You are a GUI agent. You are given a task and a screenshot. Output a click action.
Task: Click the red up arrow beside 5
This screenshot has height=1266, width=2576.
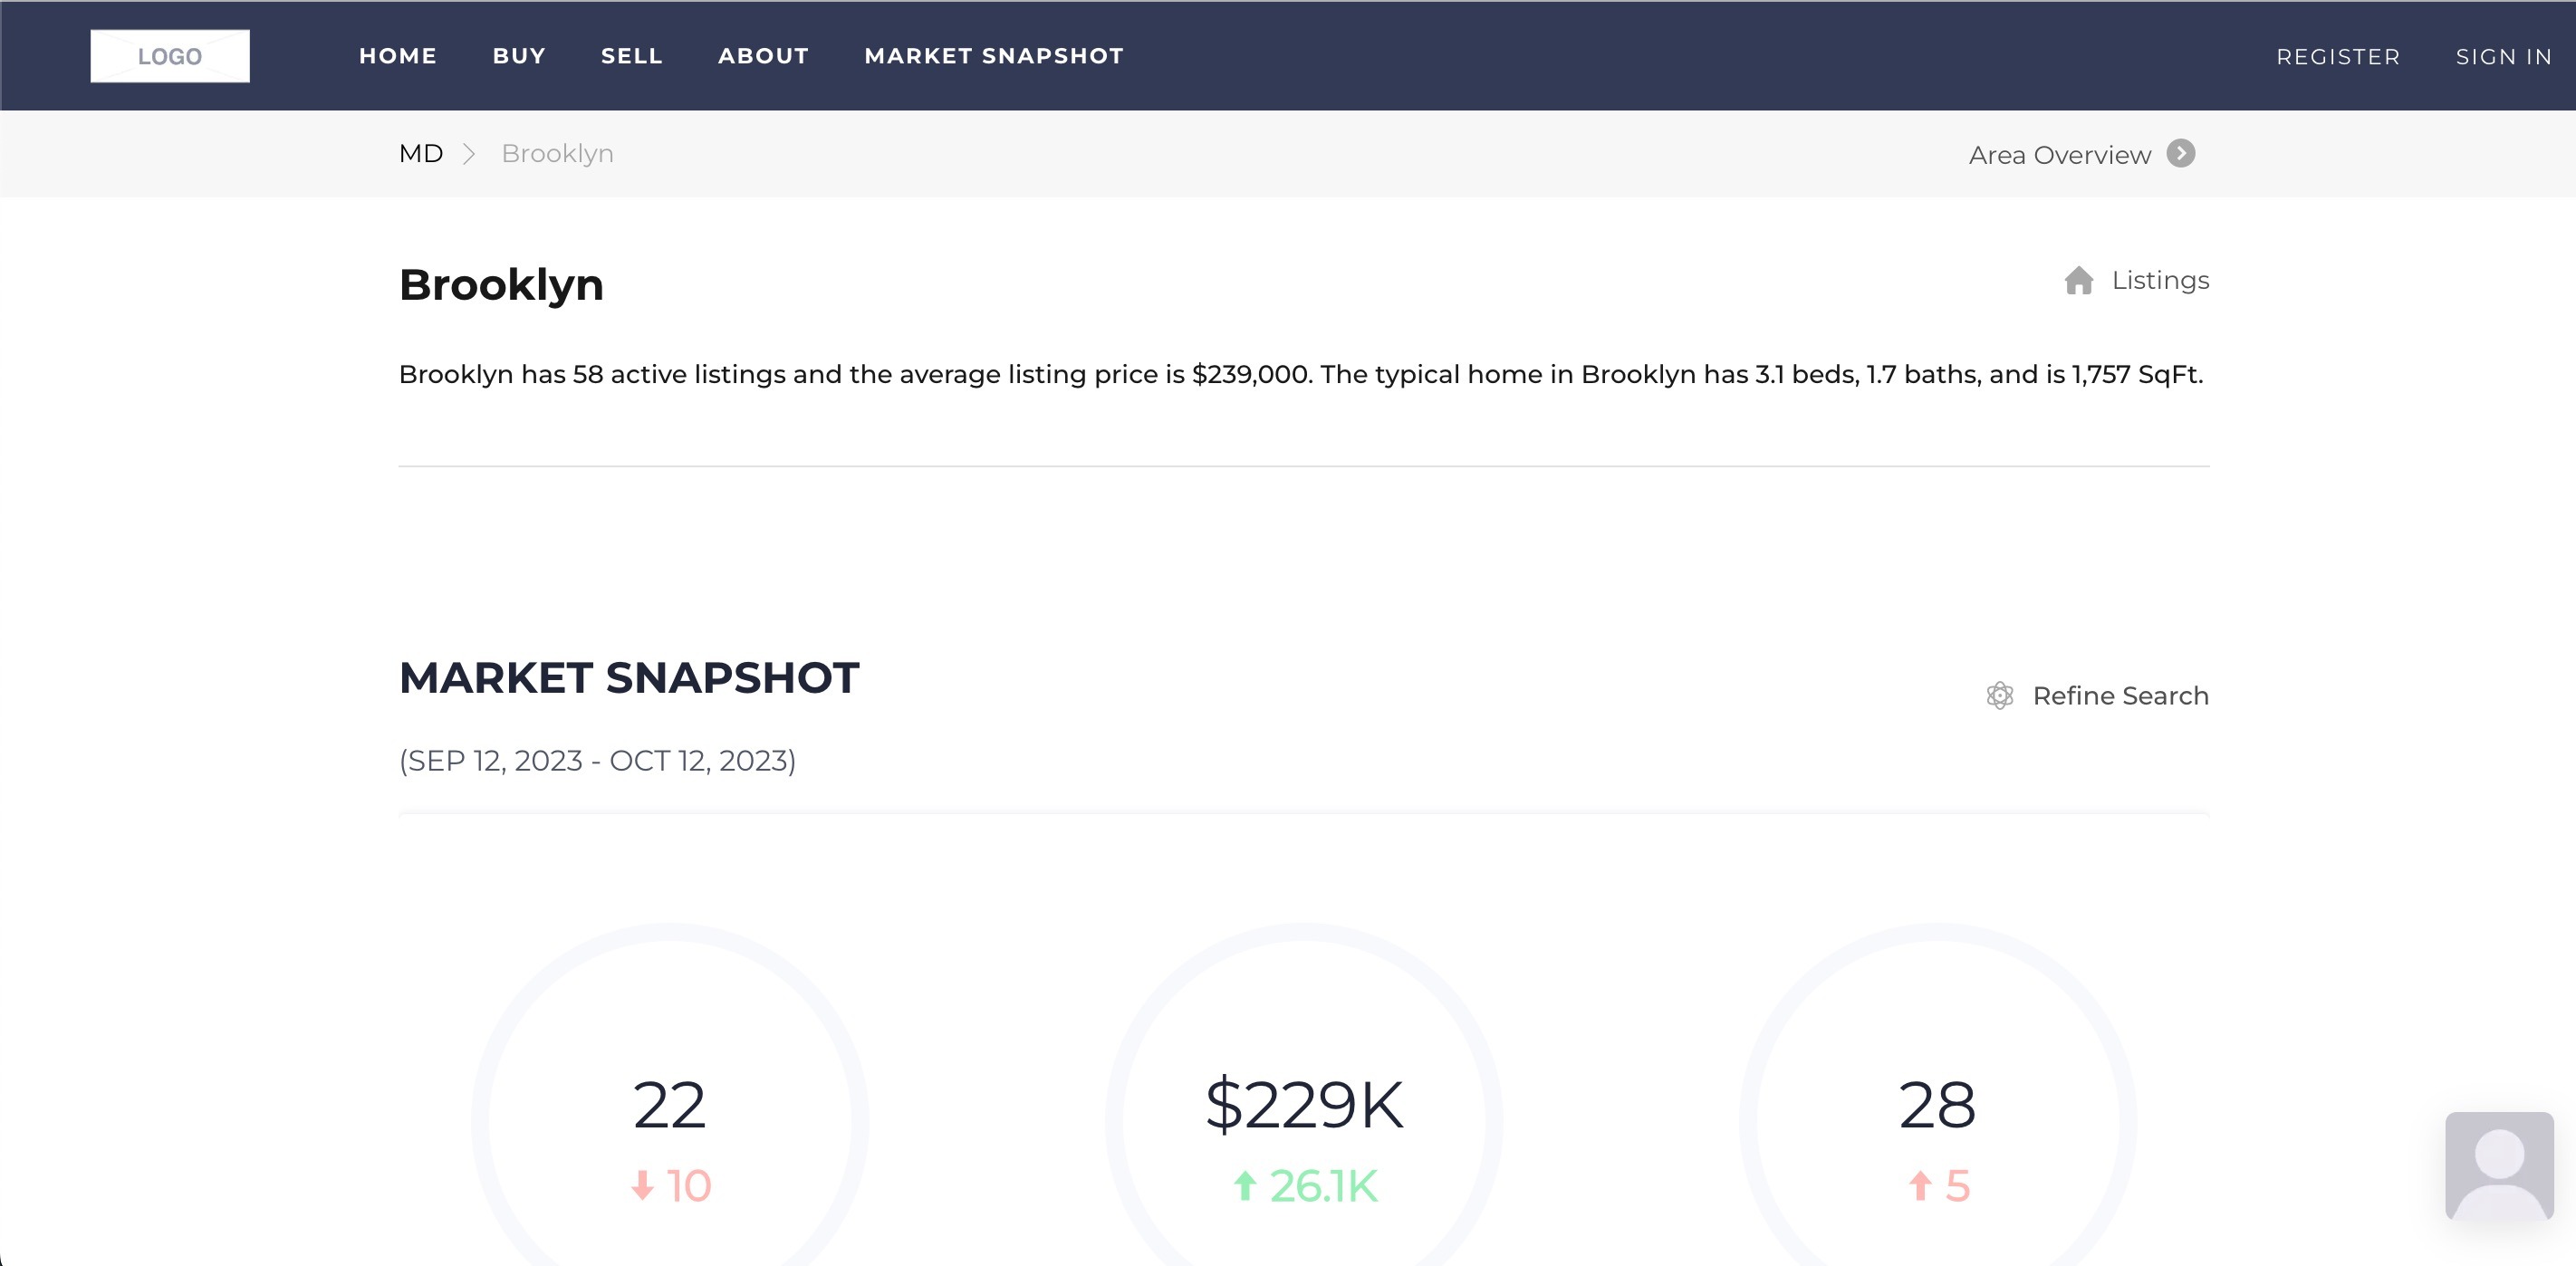tap(1920, 1186)
